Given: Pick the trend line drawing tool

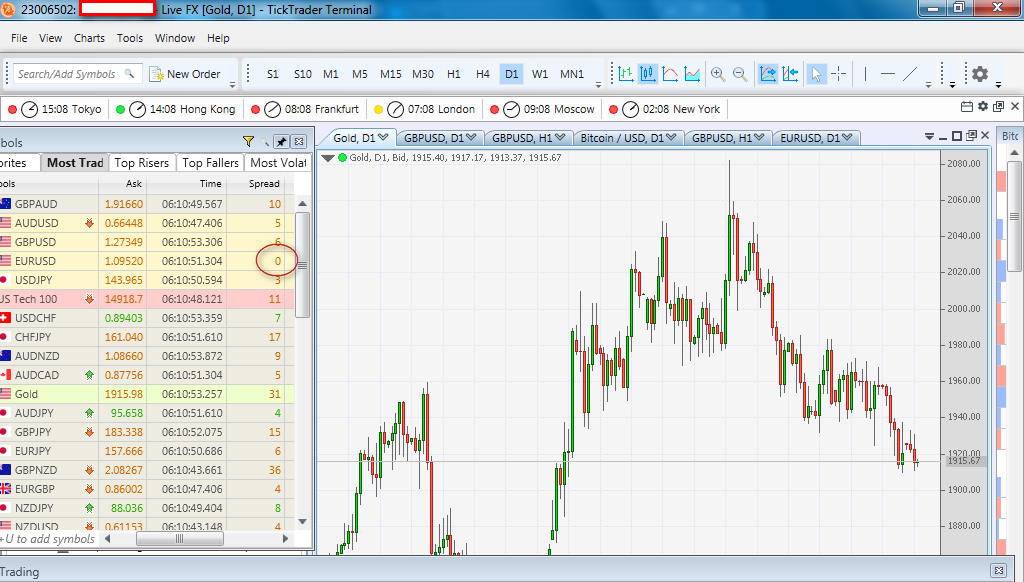Looking at the screenshot, I should click(x=910, y=74).
